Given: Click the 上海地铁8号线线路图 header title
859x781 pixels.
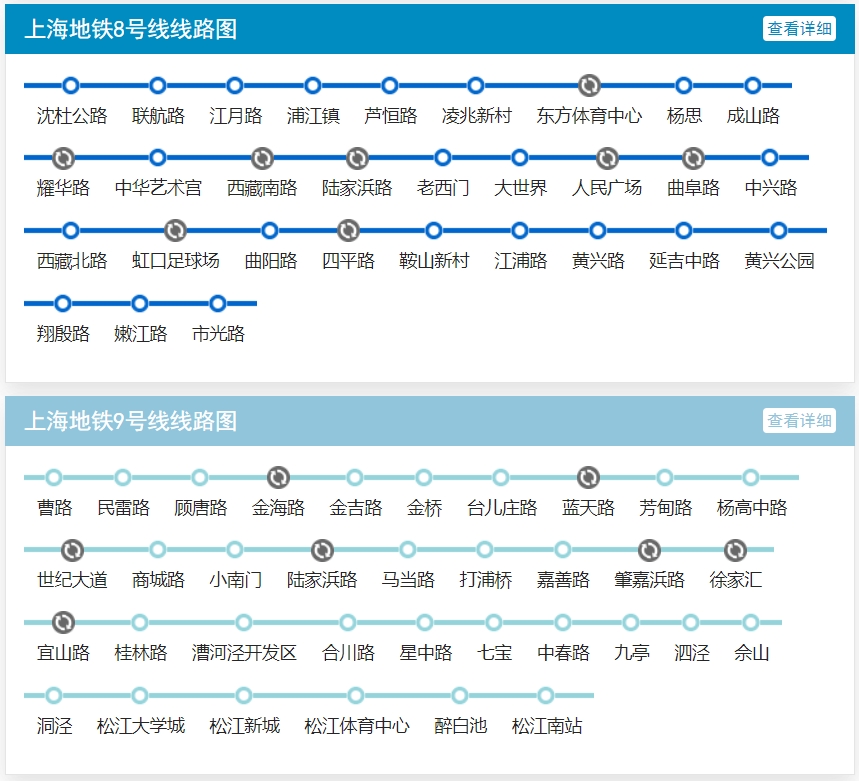Looking at the screenshot, I should (130, 29).
